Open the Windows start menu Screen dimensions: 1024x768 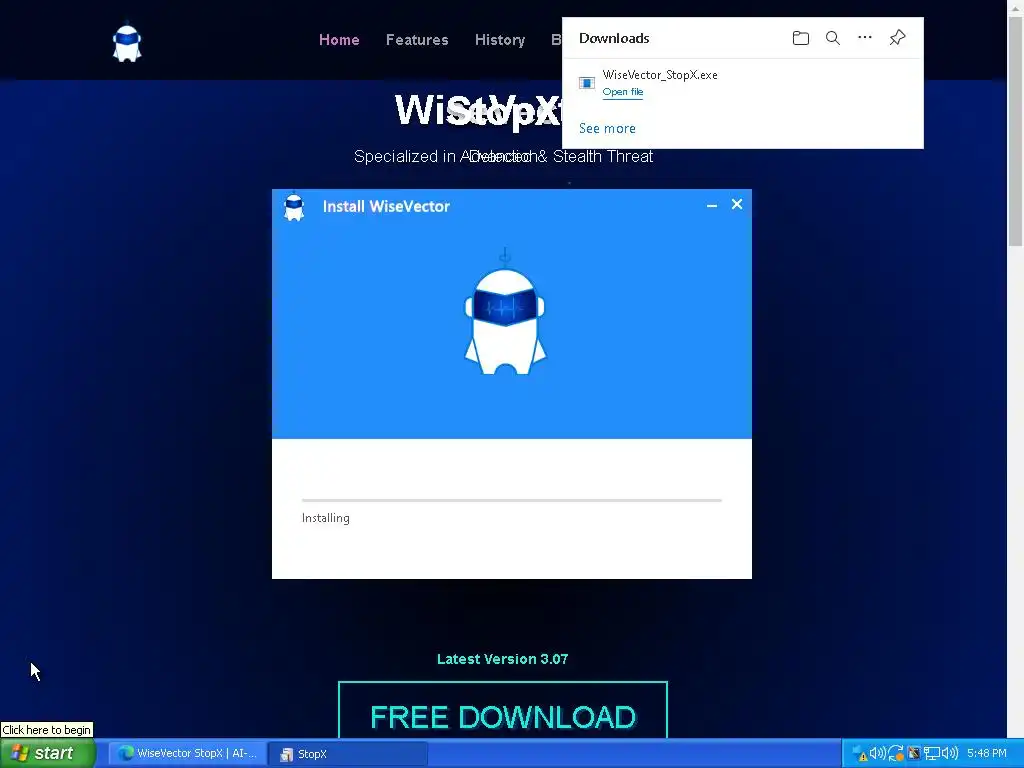tap(48, 753)
